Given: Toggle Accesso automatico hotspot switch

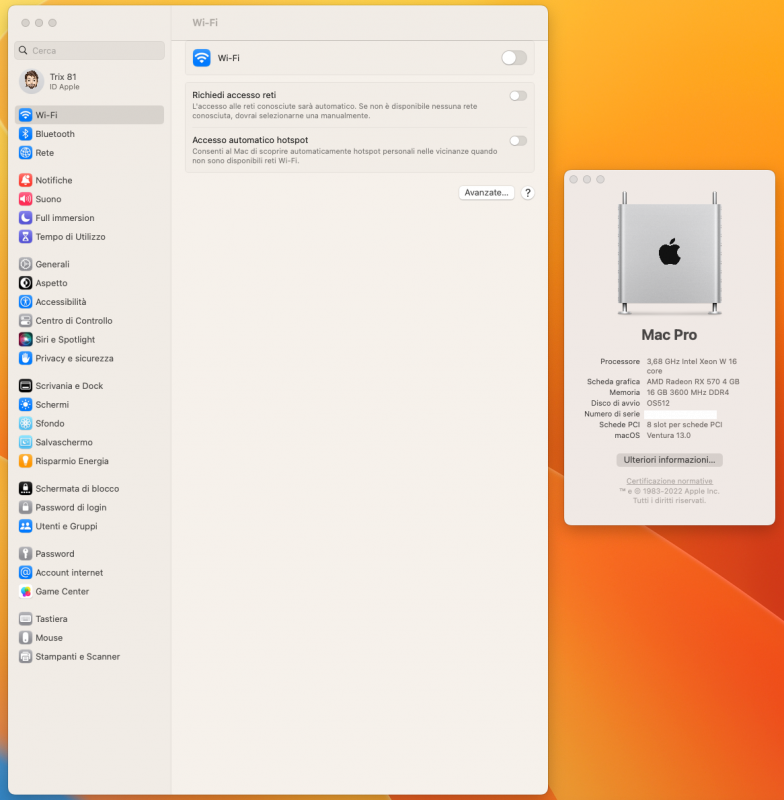Looking at the screenshot, I should pyautogui.click(x=517, y=141).
